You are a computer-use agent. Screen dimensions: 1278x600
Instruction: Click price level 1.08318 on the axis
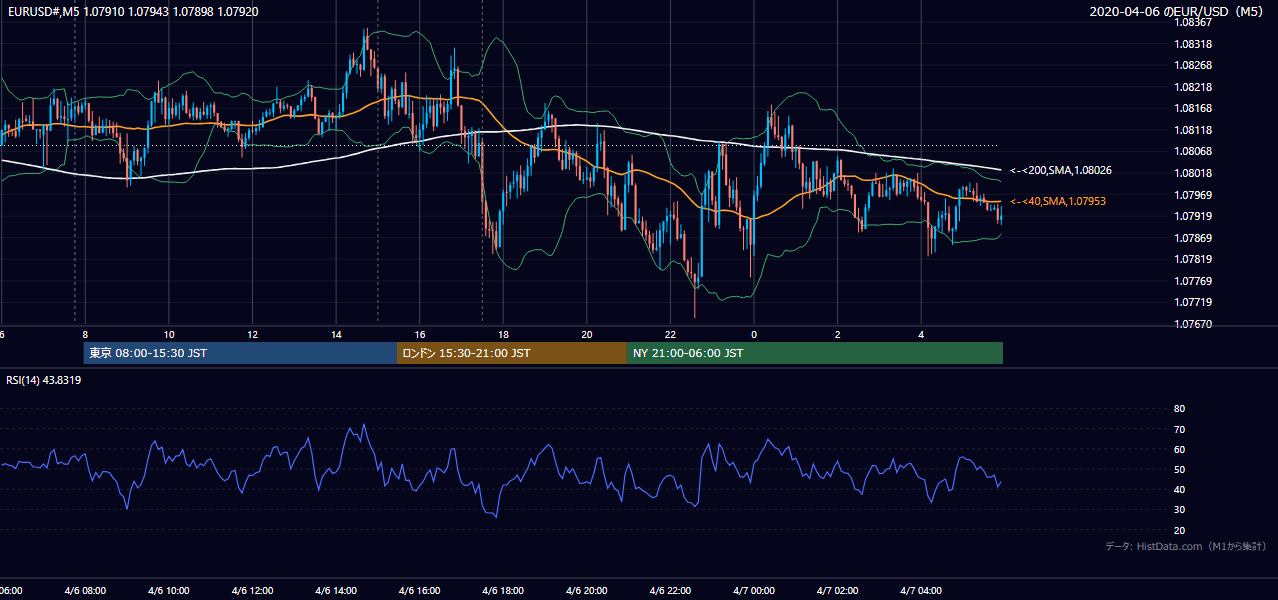(1194, 44)
